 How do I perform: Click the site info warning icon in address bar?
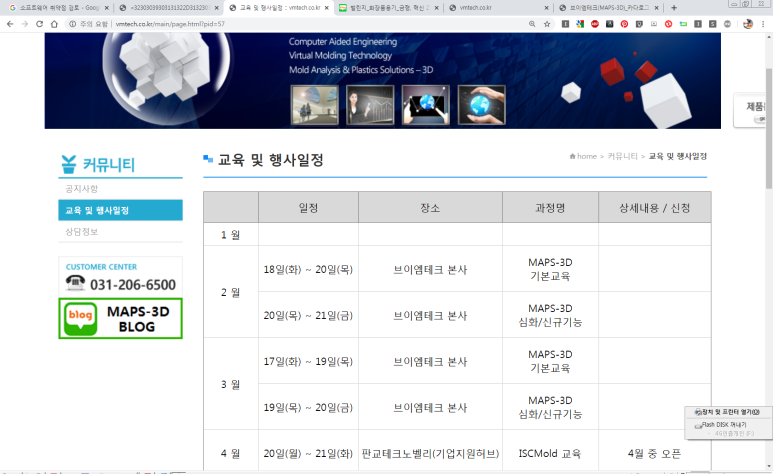(72, 24)
